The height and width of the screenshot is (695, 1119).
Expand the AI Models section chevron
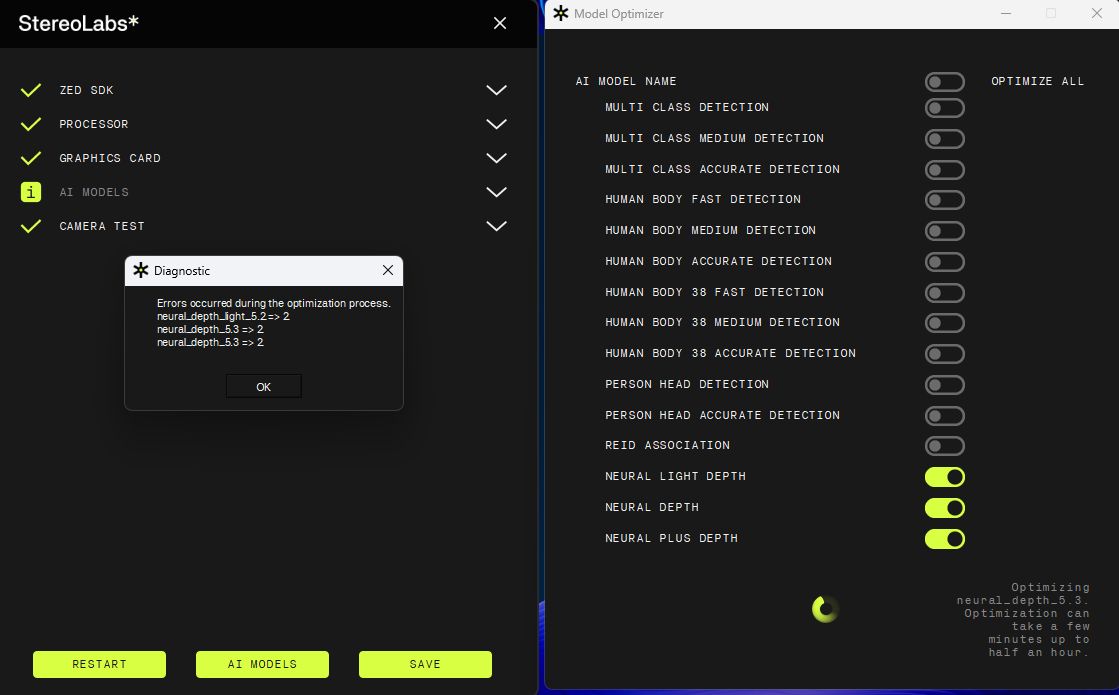pyautogui.click(x=496, y=192)
